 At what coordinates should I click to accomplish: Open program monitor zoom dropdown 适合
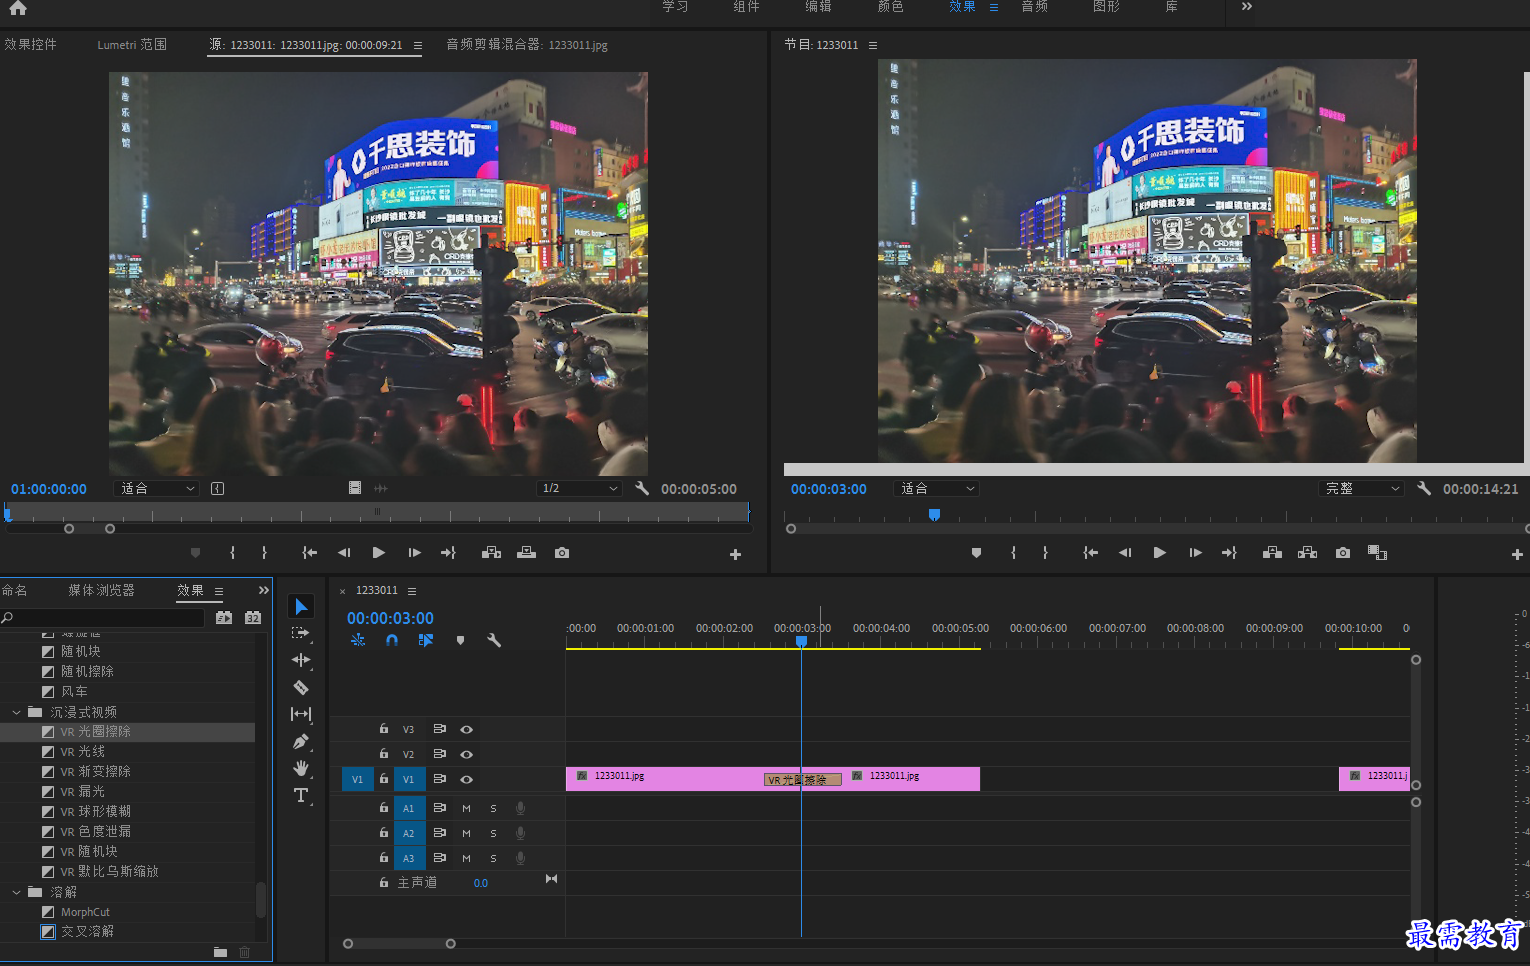(x=937, y=488)
